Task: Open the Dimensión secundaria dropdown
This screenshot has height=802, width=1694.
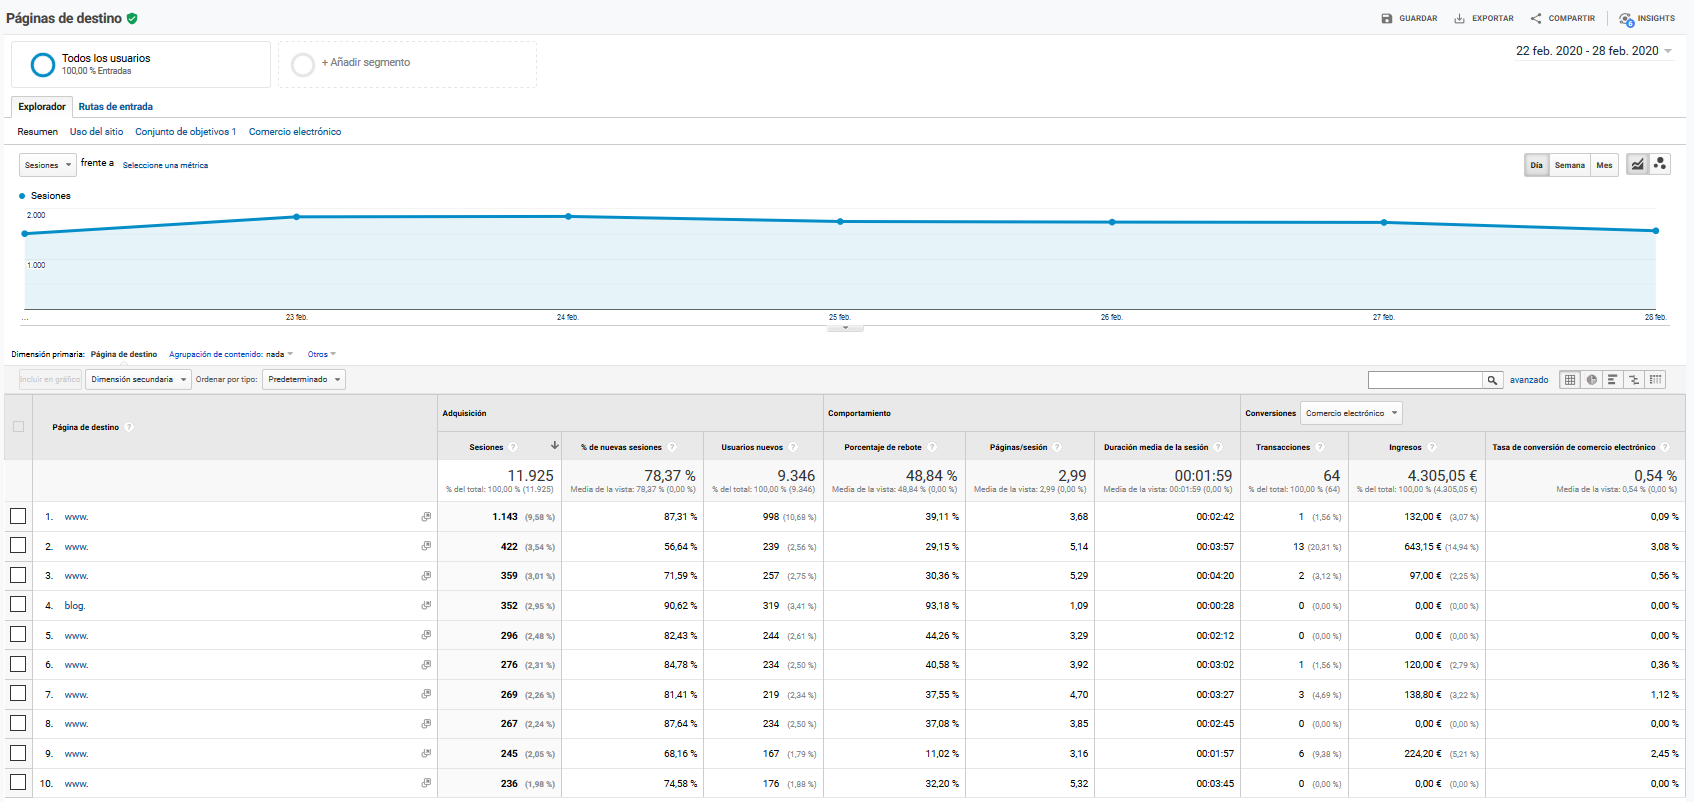Action: pyautogui.click(x=138, y=380)
